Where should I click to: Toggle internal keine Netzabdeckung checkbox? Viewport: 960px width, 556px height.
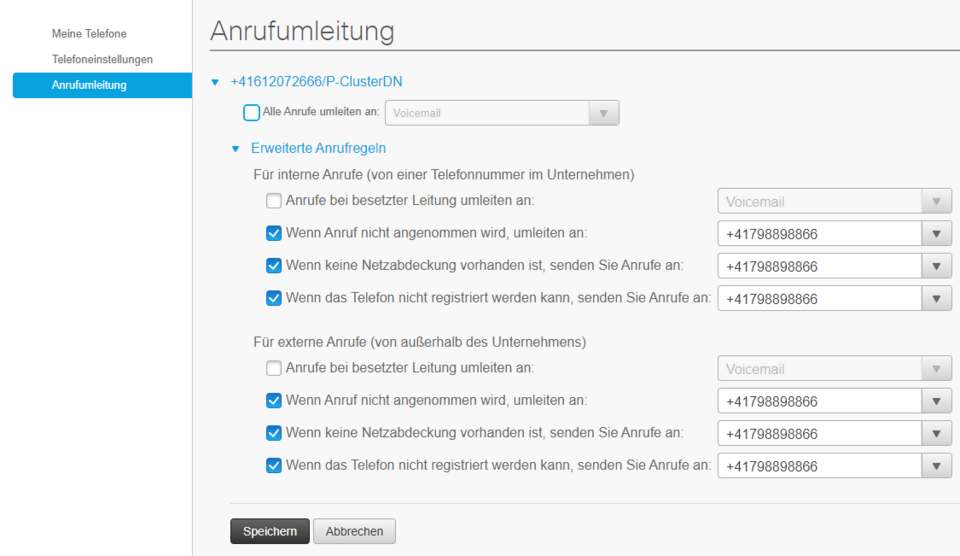(x=274, y=266)
